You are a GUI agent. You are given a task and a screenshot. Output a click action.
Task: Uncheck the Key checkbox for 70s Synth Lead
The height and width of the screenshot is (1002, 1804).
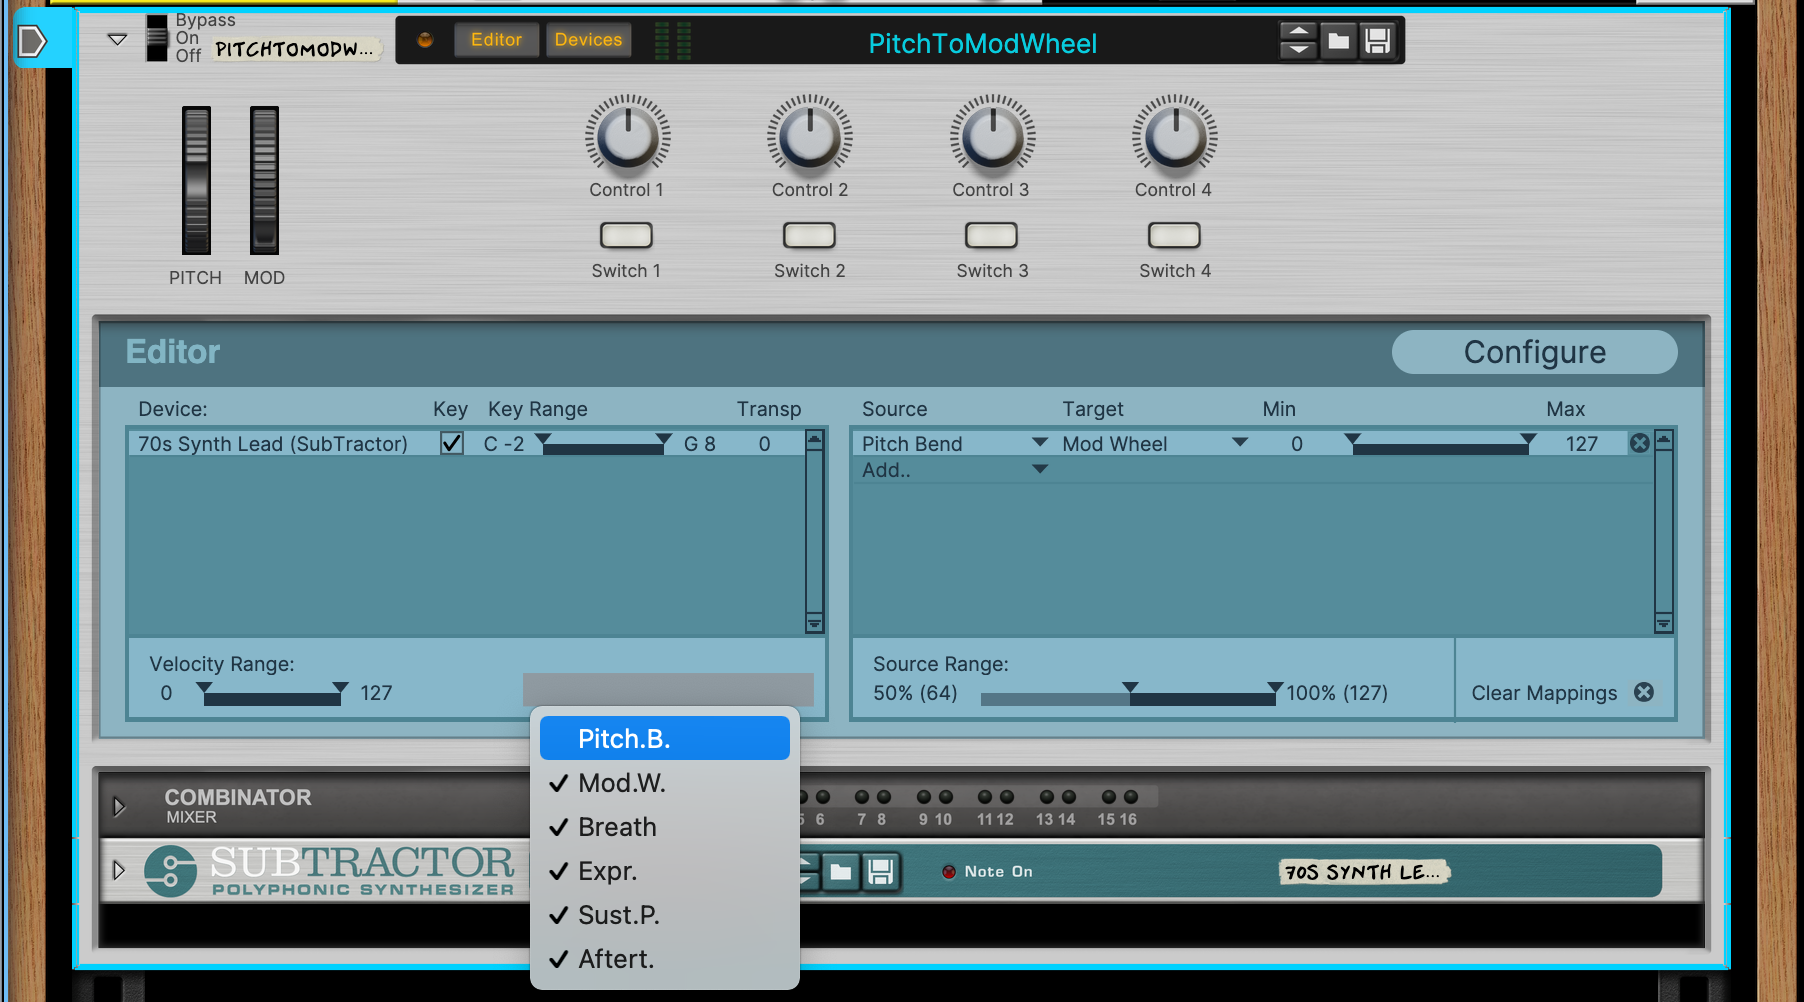point(452,443)
